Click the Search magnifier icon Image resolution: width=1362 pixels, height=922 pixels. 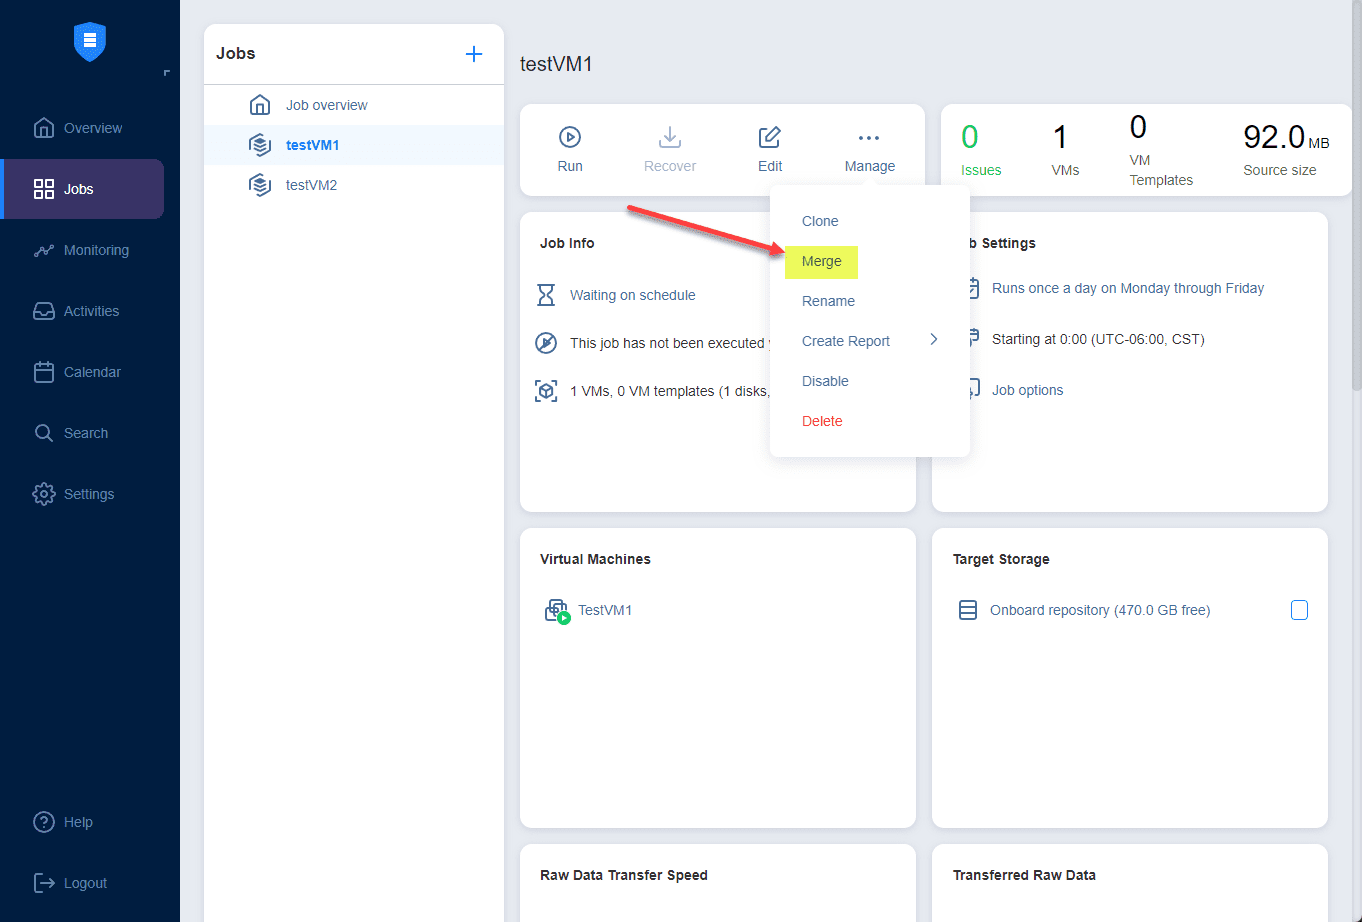point(44,433)
